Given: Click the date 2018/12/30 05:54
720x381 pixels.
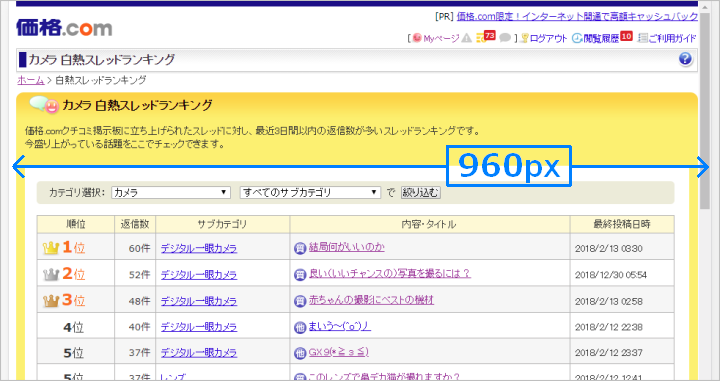Looking at the screenshot, I should [611, 275].
